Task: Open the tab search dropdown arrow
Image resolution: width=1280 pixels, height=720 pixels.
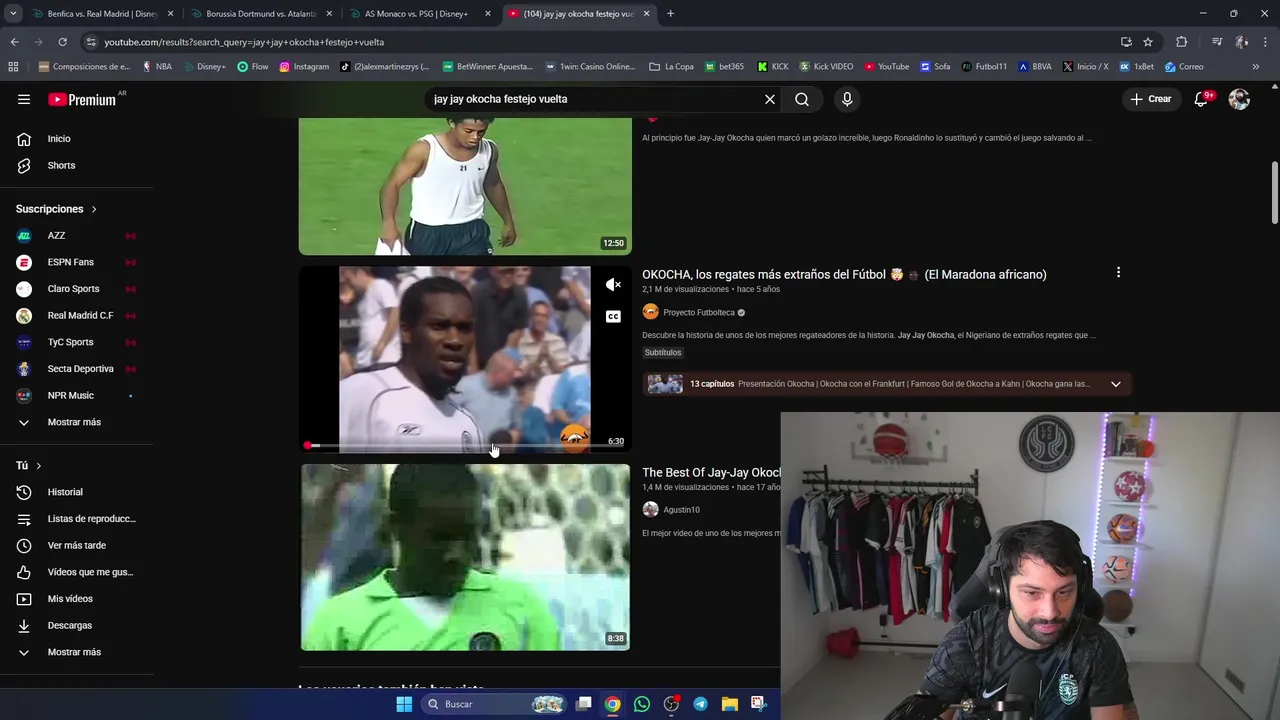Action: (14, 14)
